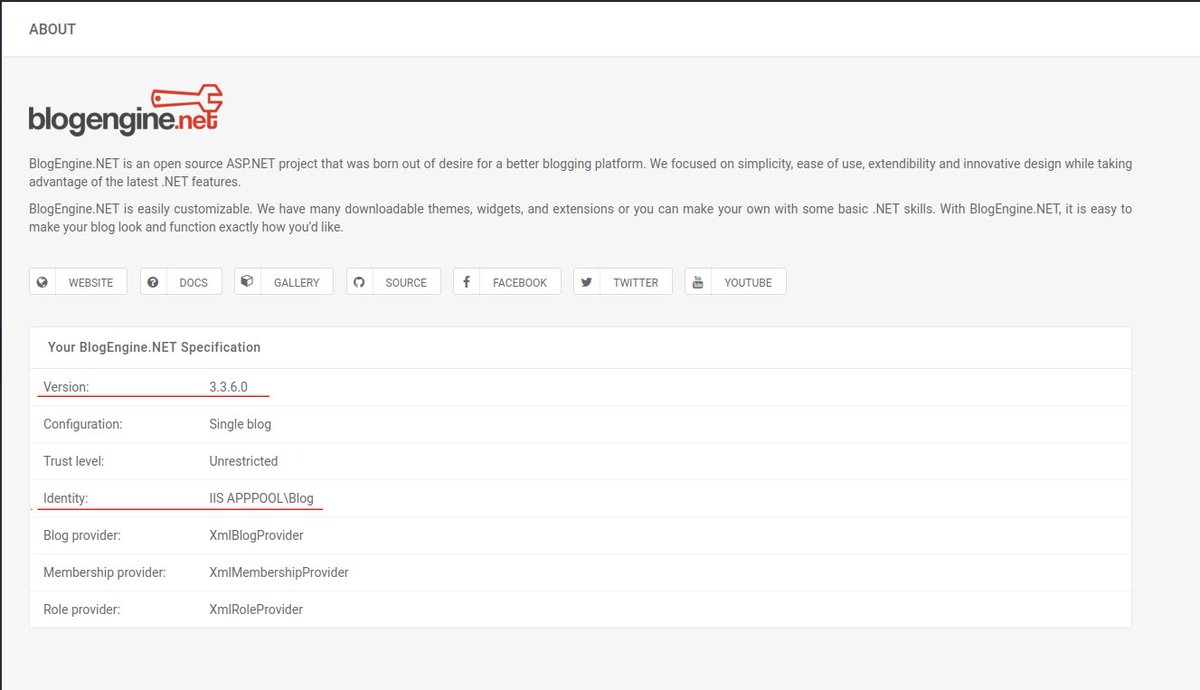This screenshot has height=690, width=1200.
Task: Click the 'Version:' label
Action: click(66, 387)
